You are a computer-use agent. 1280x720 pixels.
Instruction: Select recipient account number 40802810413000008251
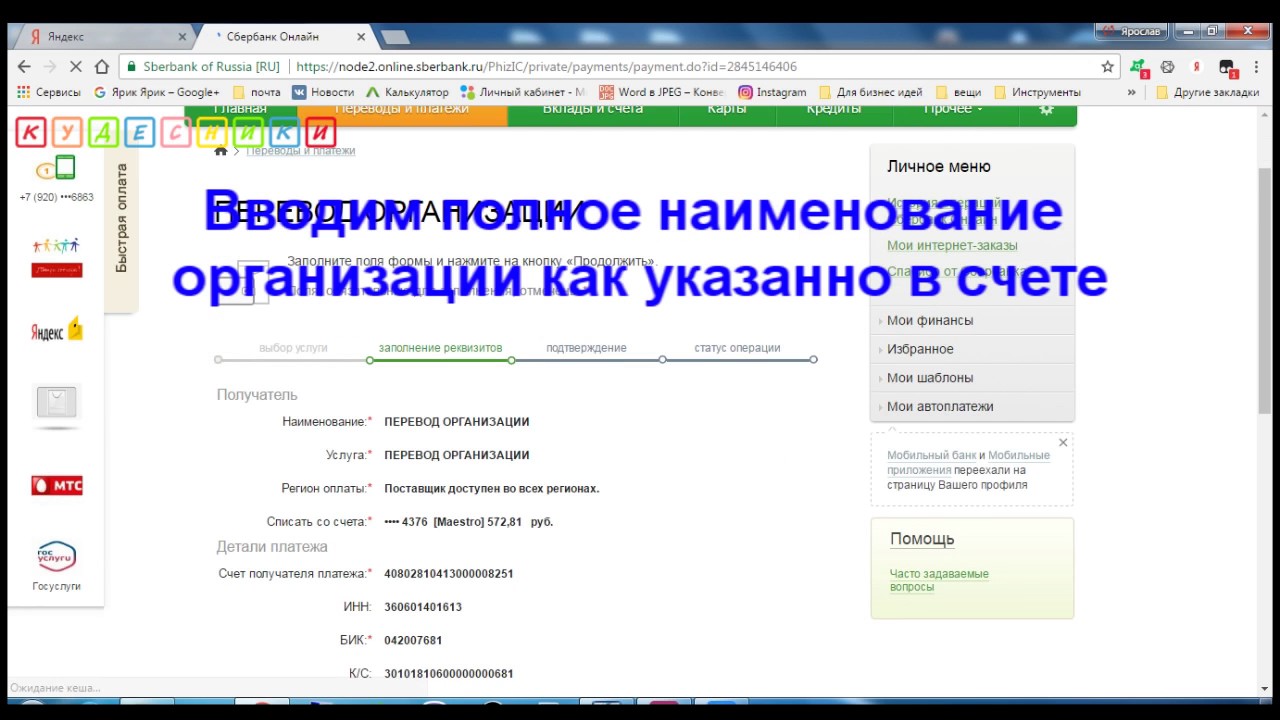tap(449, 574)
